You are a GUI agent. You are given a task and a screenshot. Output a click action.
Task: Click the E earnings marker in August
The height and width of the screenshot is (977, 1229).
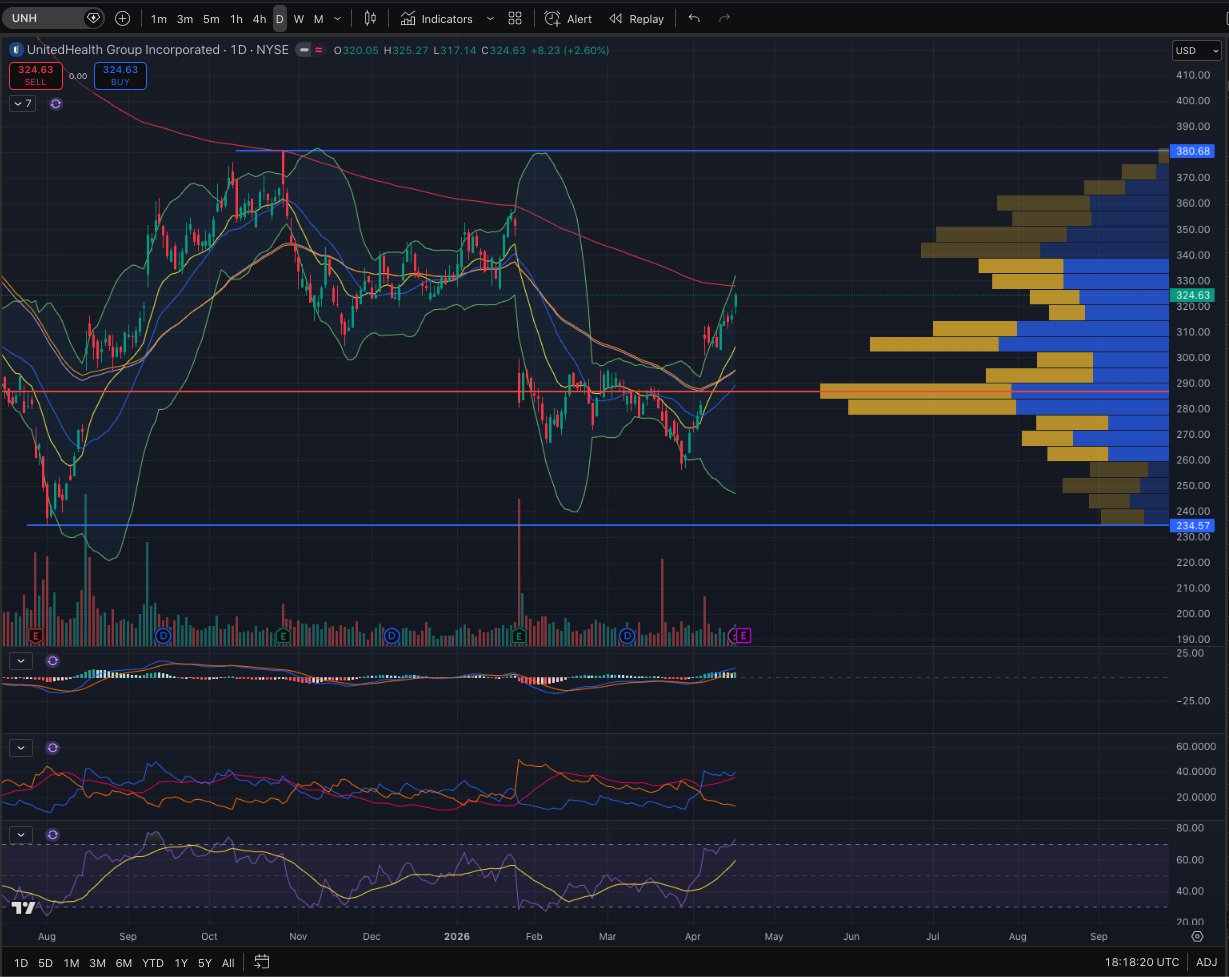tap(37, 635)
